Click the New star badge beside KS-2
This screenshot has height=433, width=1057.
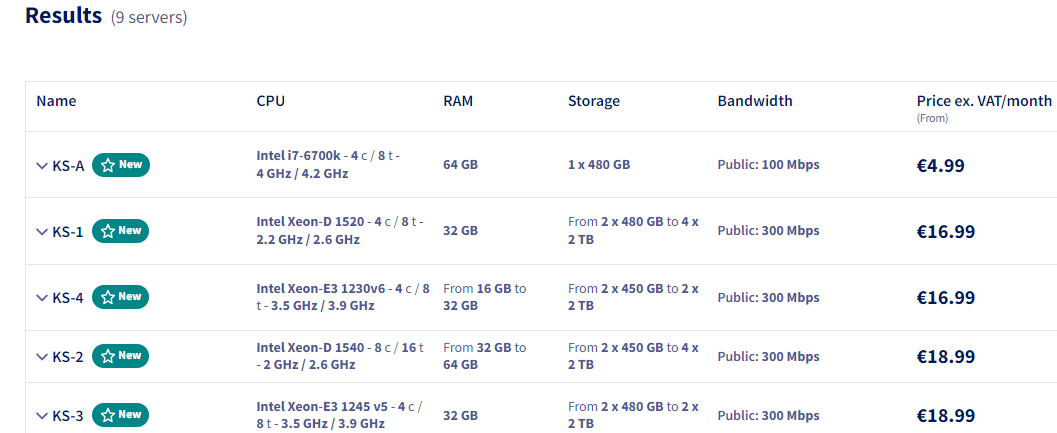pos(121,356)
